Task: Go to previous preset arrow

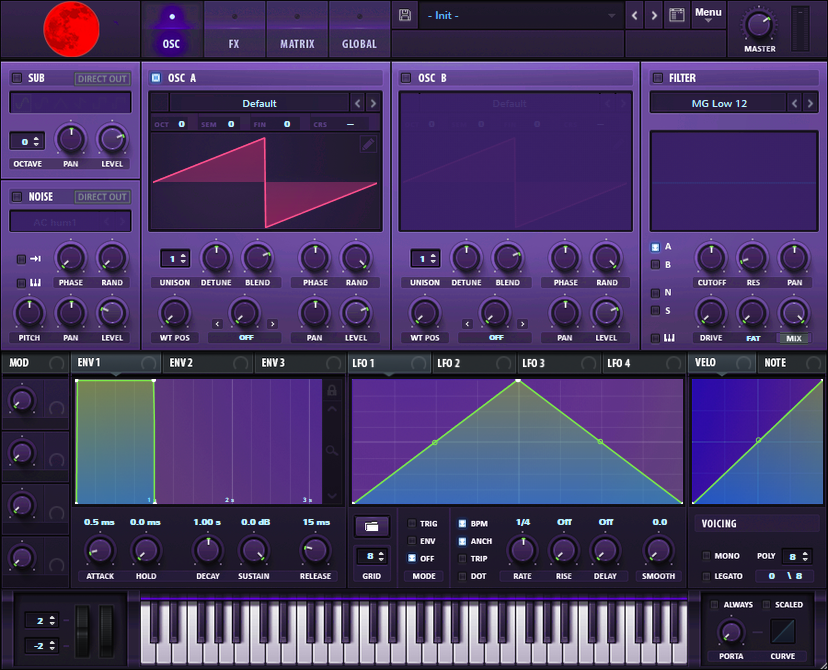Action: [635, 16]
